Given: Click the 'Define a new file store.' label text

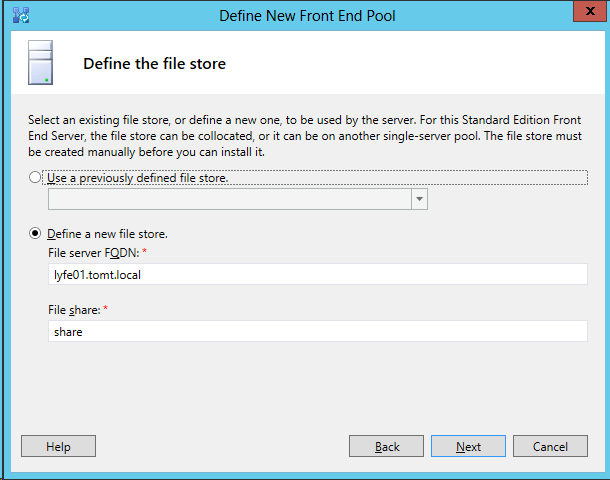Looking at the screenshot, I should (107, 234).
